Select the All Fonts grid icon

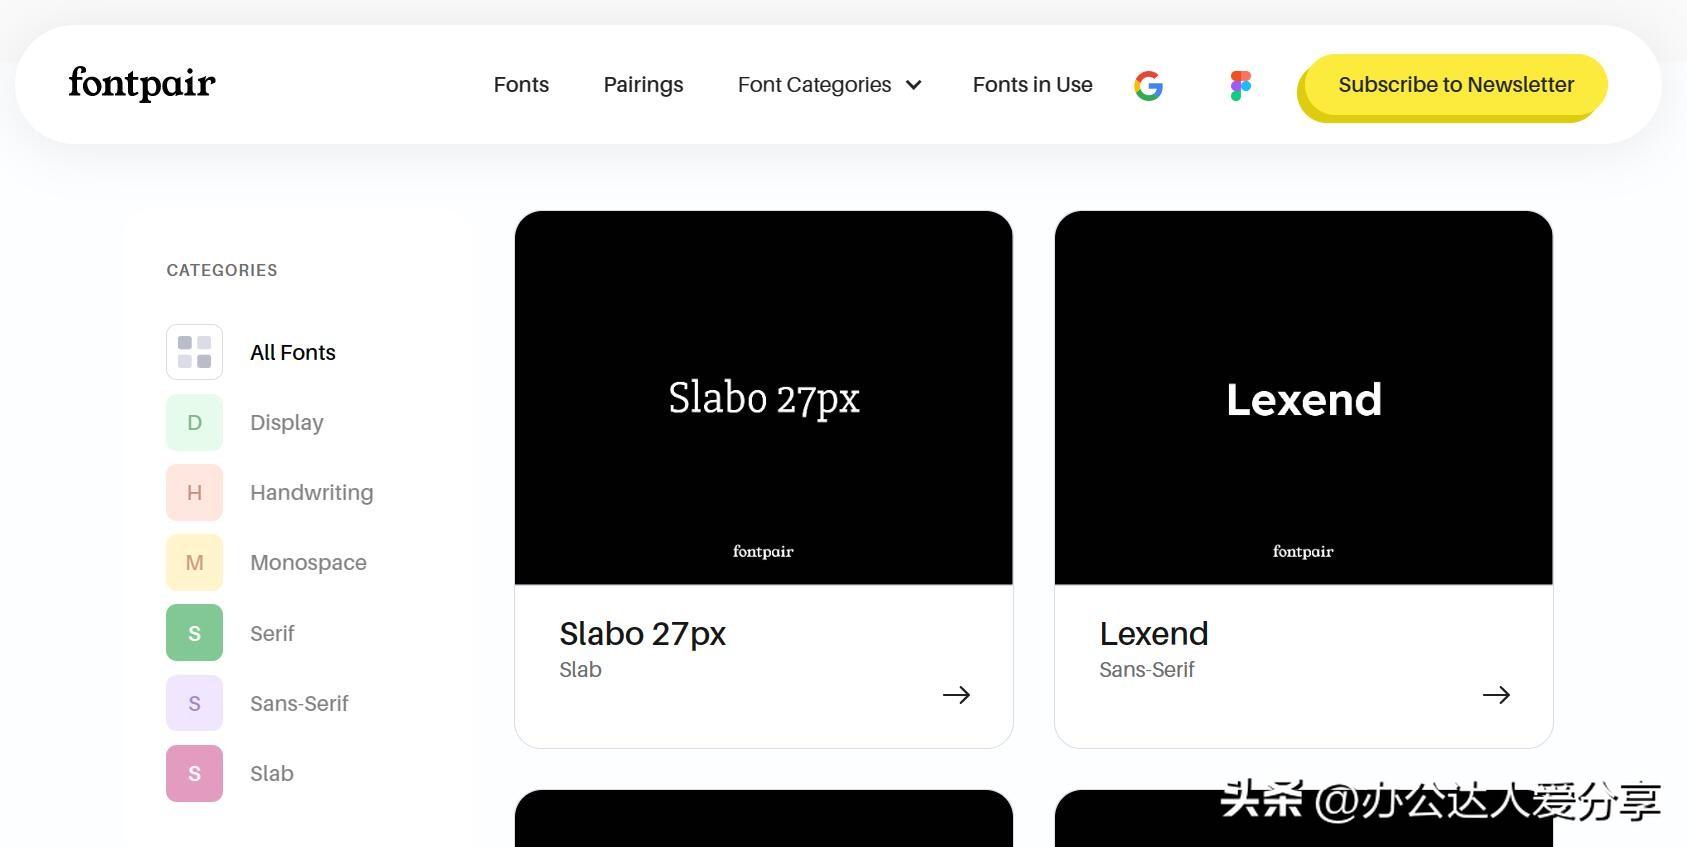point(194,352)
